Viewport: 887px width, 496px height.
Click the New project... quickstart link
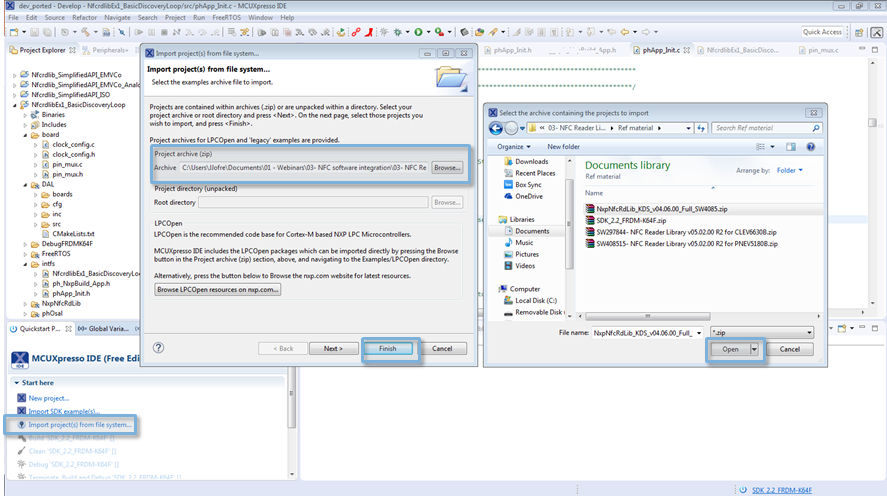[49, 398]
